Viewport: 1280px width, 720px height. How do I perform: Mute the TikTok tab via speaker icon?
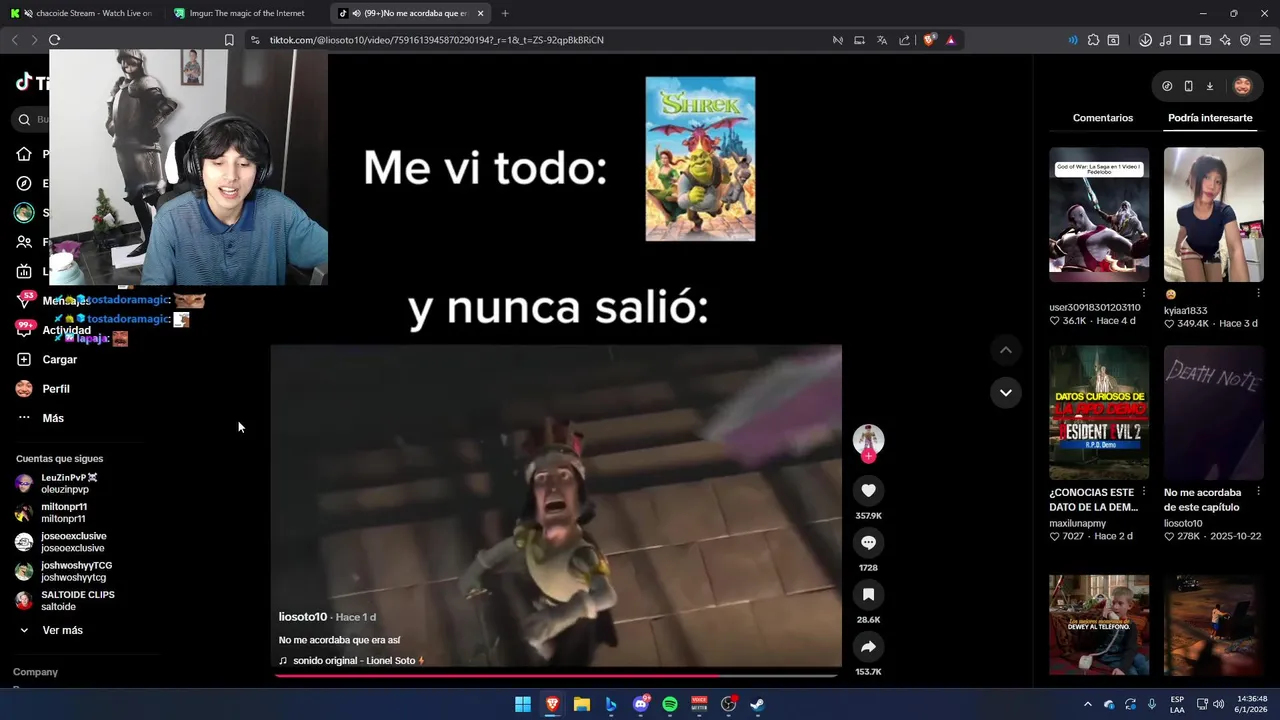pos(357,13)
